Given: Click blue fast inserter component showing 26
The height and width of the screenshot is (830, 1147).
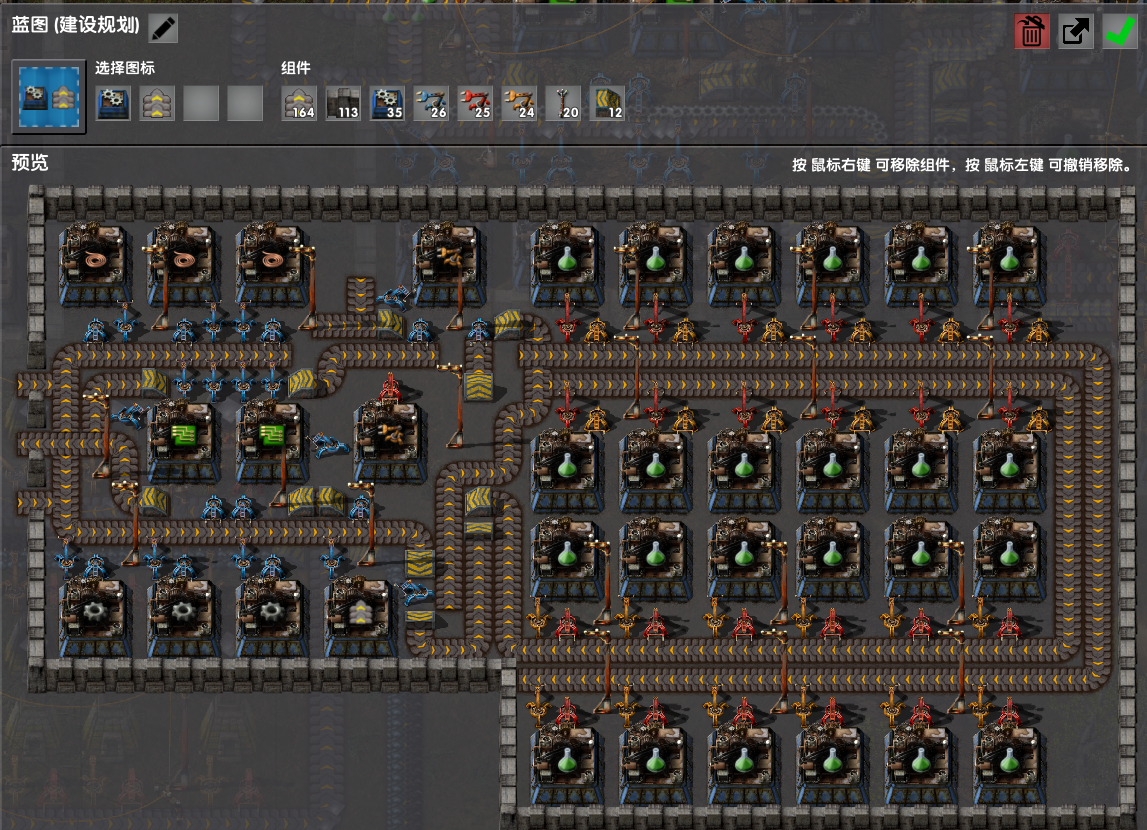Looking at the screenshot, I should (x=431, y=103).
